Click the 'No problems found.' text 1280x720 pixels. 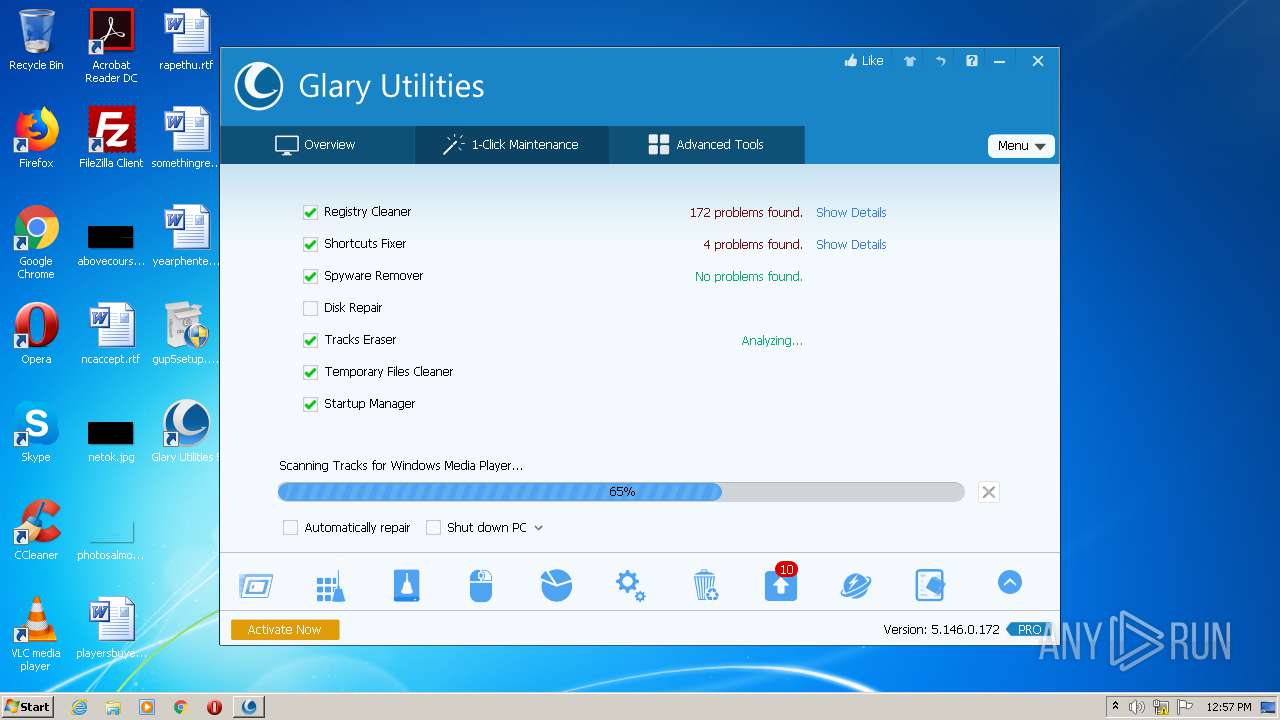[x=749, y=276]
